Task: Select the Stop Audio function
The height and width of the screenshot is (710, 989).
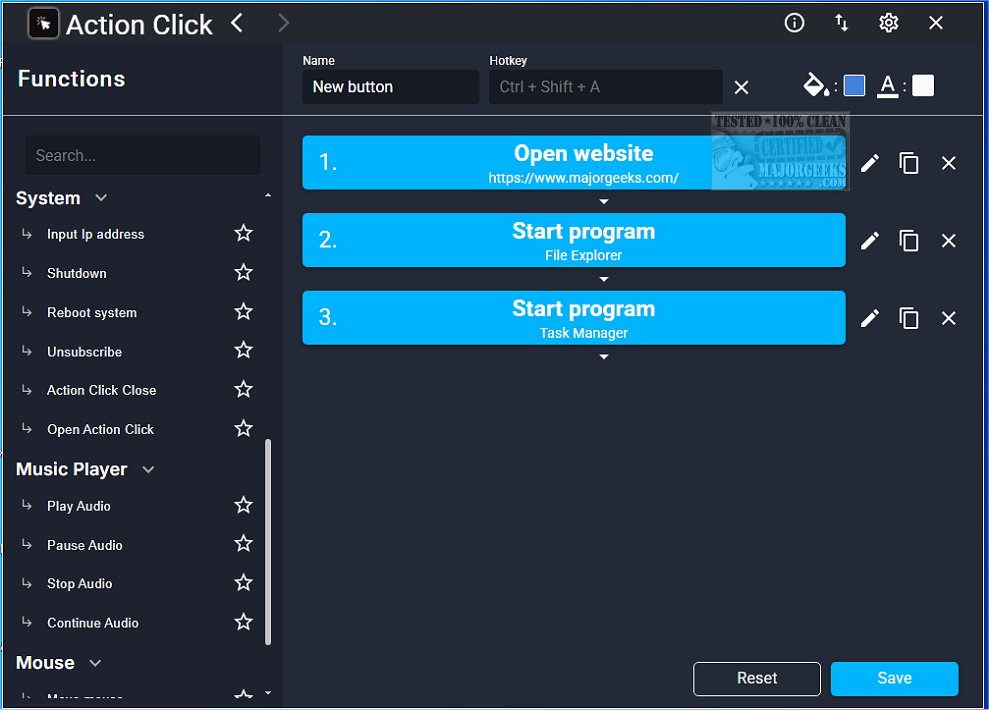Action: [79, 584]
